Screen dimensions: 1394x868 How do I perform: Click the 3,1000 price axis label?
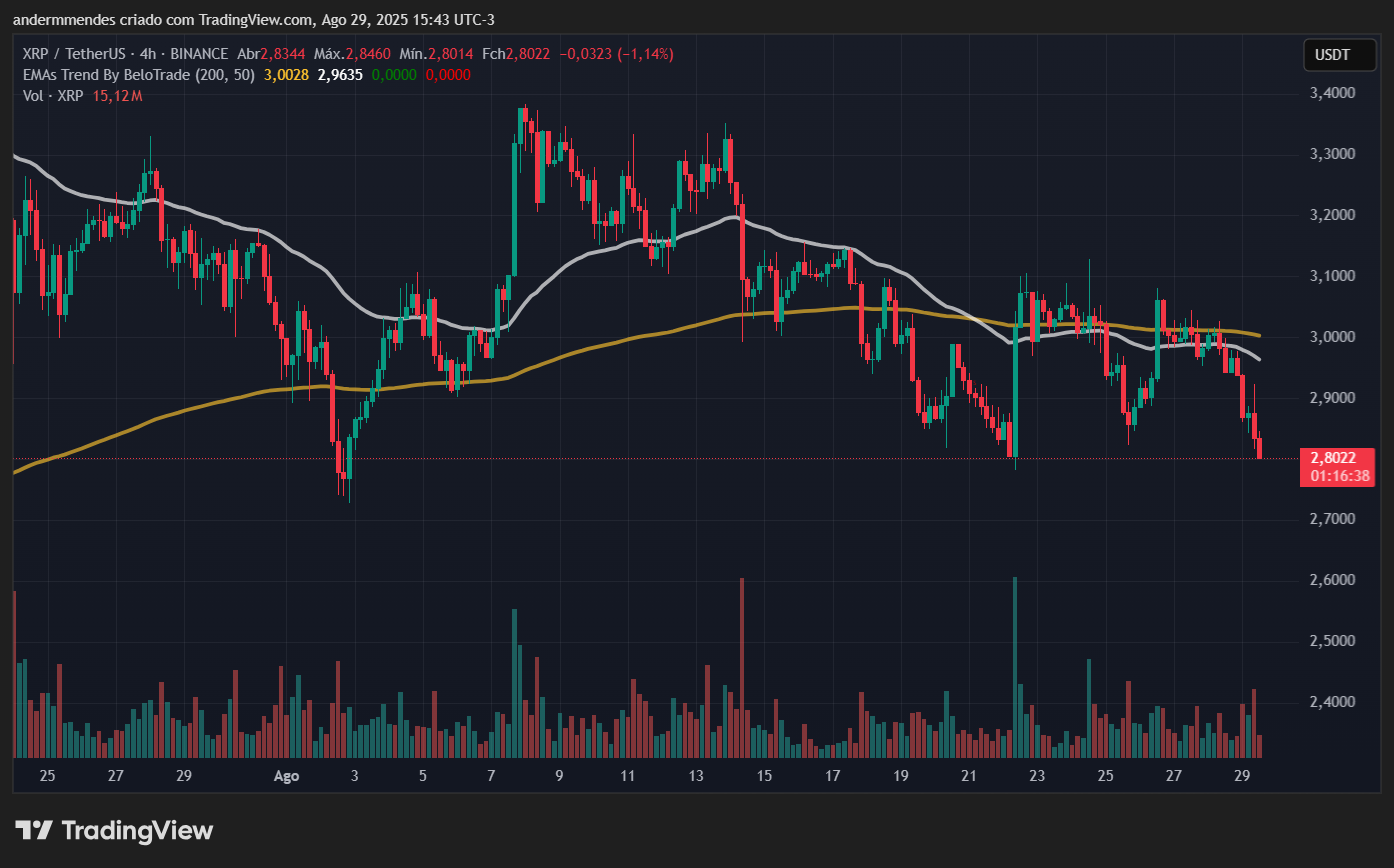coord(1332,276)
